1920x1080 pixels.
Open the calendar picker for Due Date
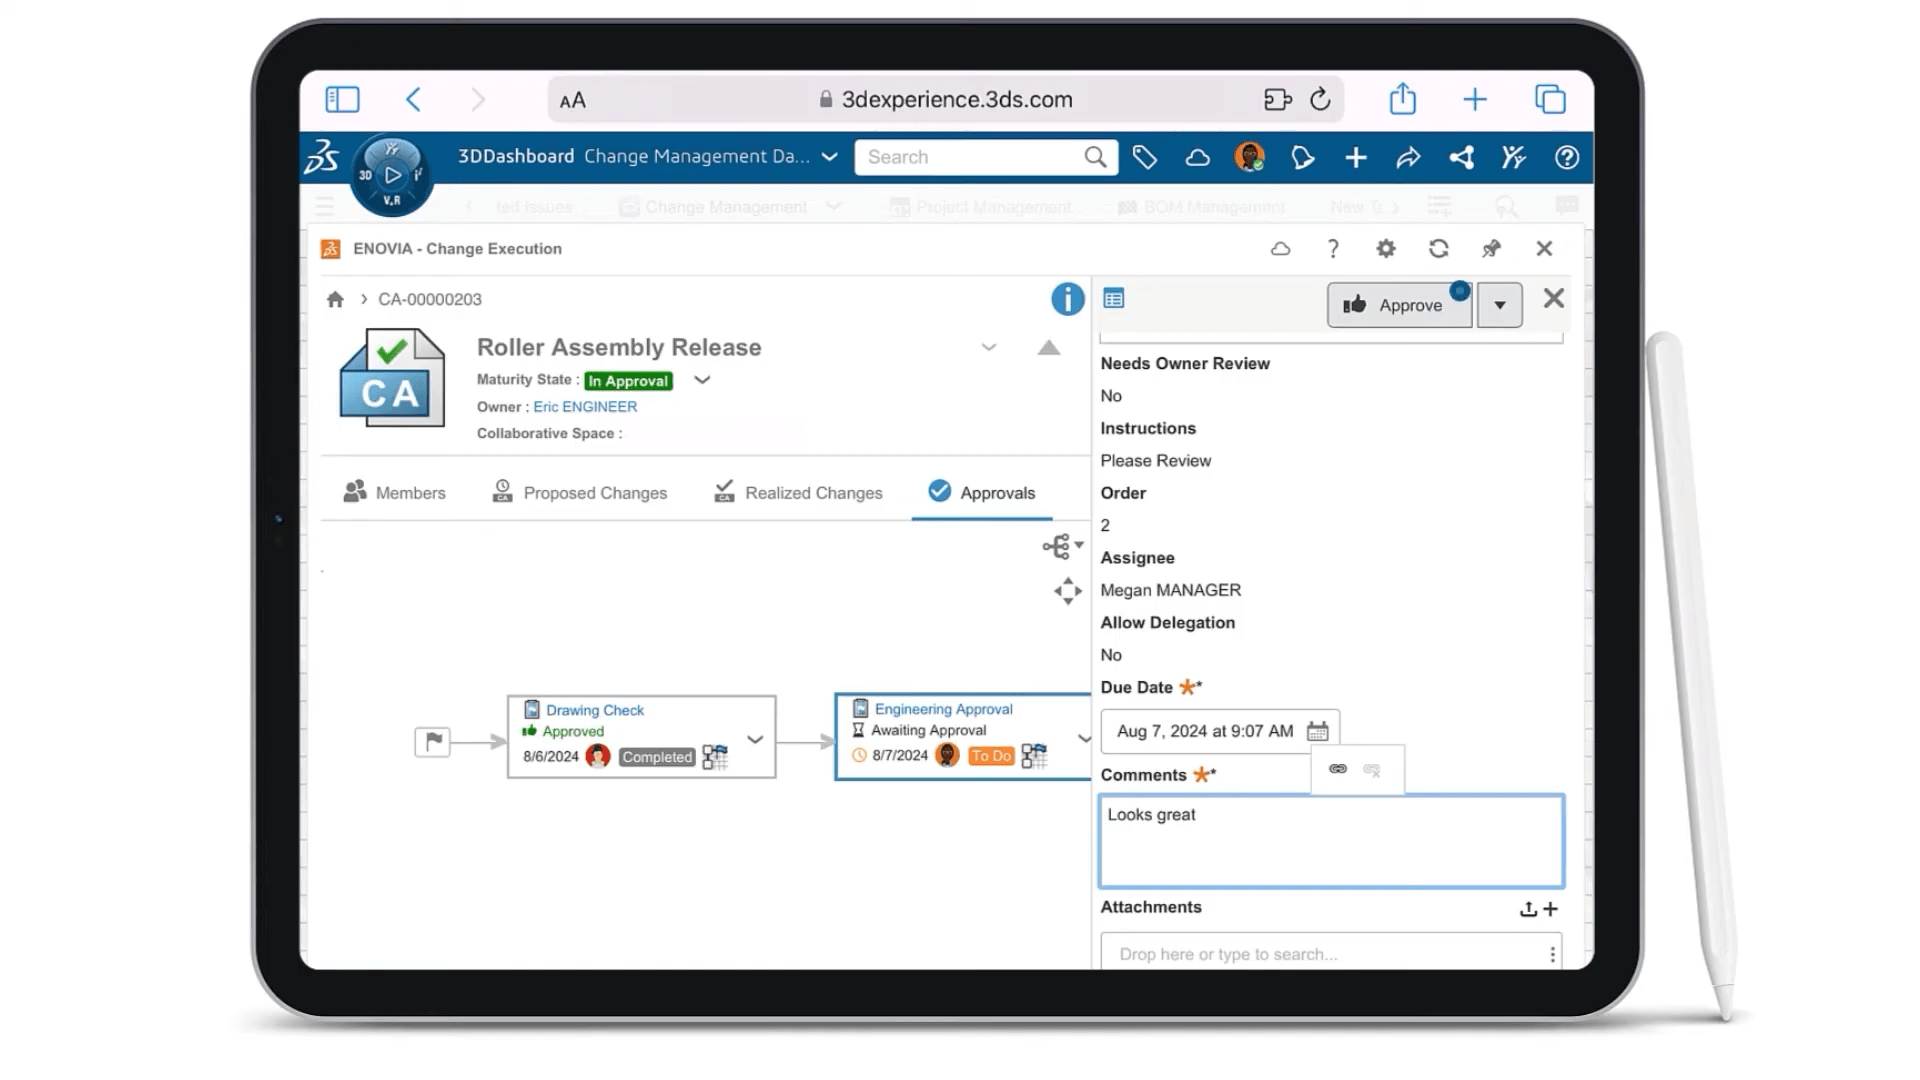(1317, 731)
